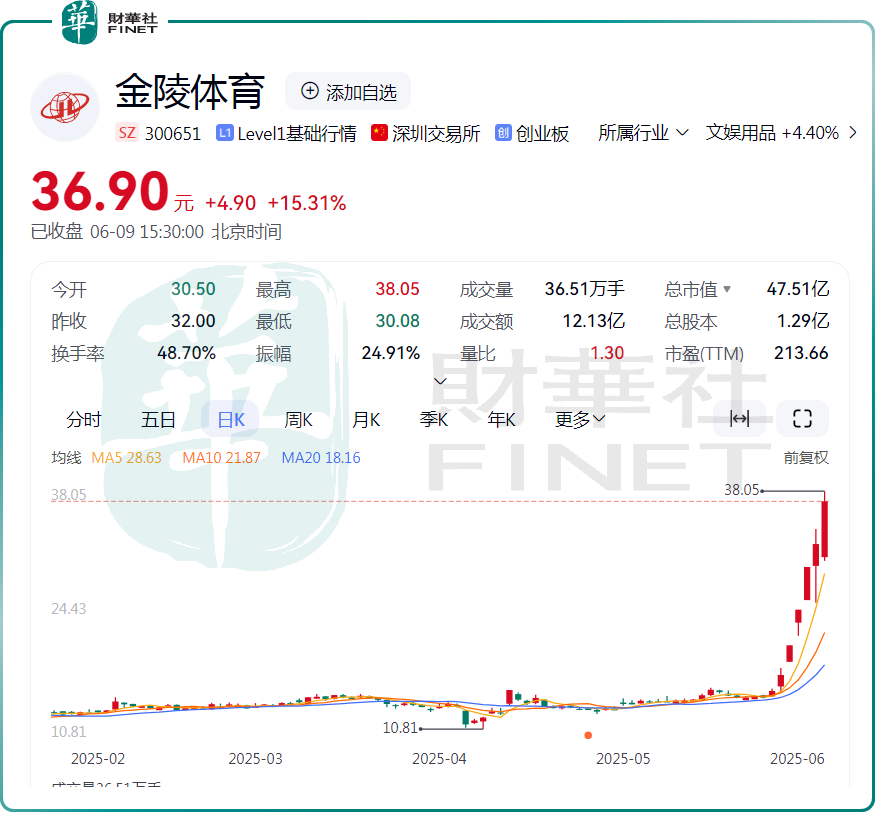Expand the 所属行业 dropdown
875x832 pixels.
[643, 133]
